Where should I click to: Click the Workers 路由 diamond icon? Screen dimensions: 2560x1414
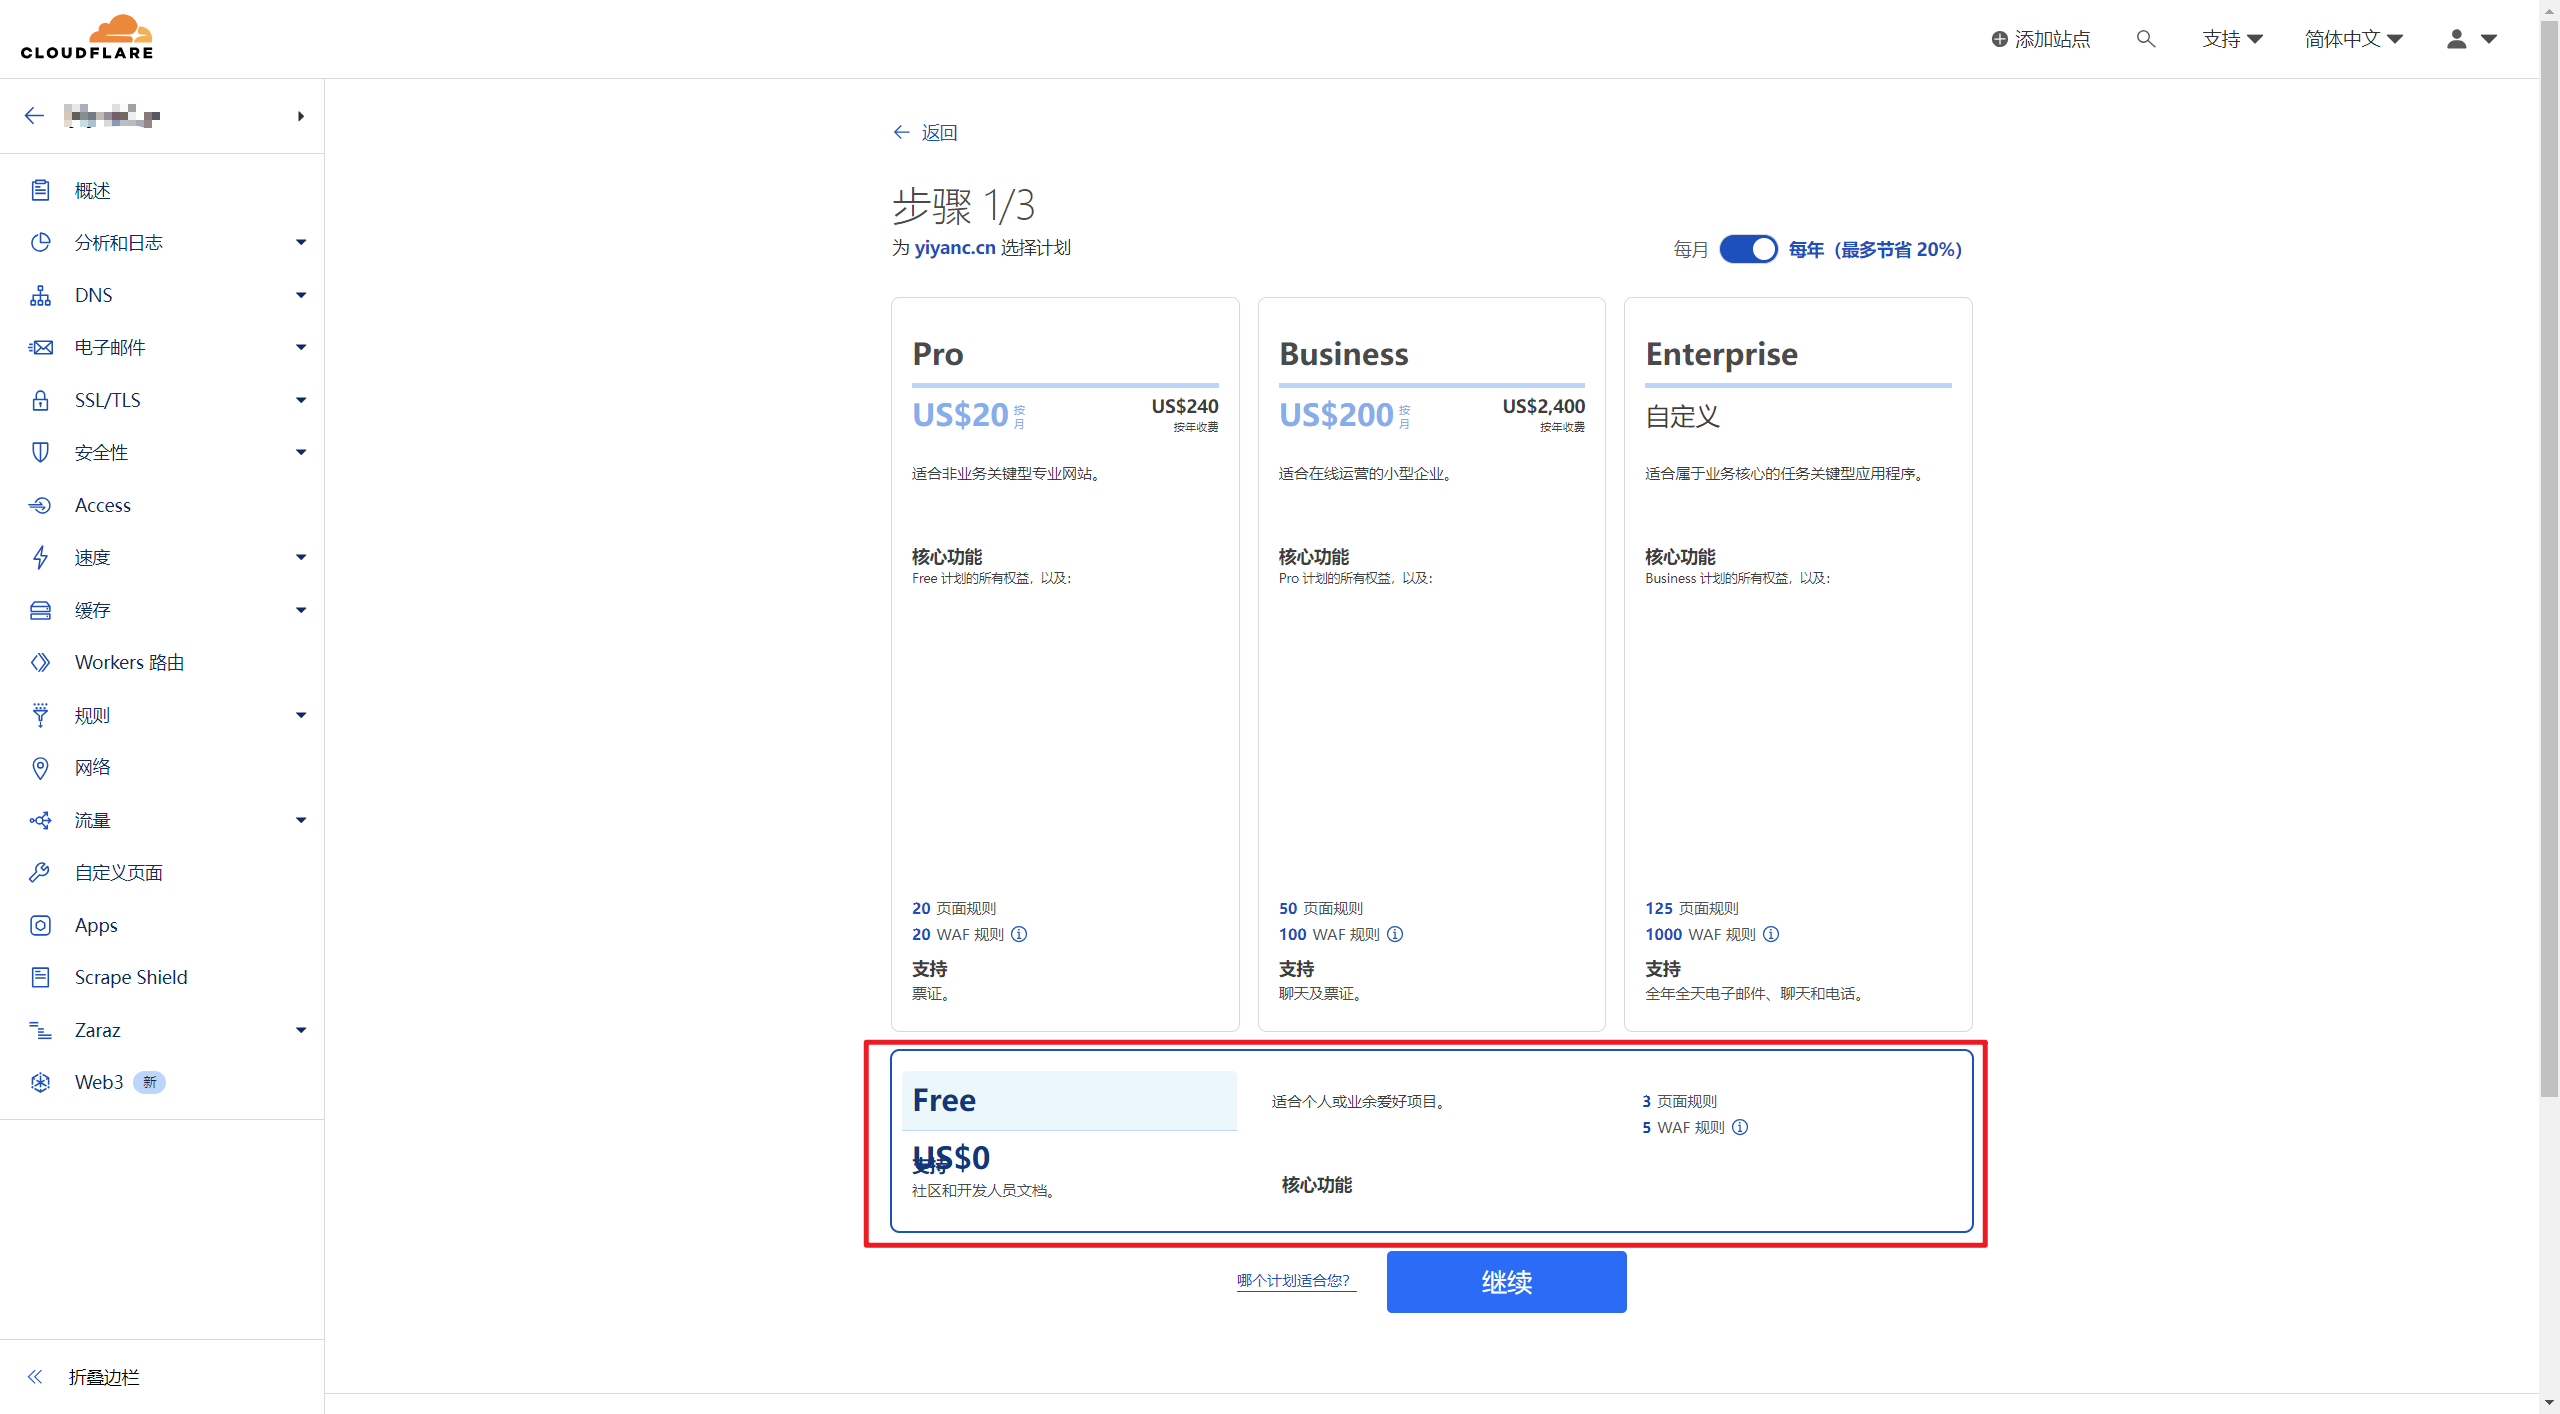pyautogui.click(x=40, y=662)
